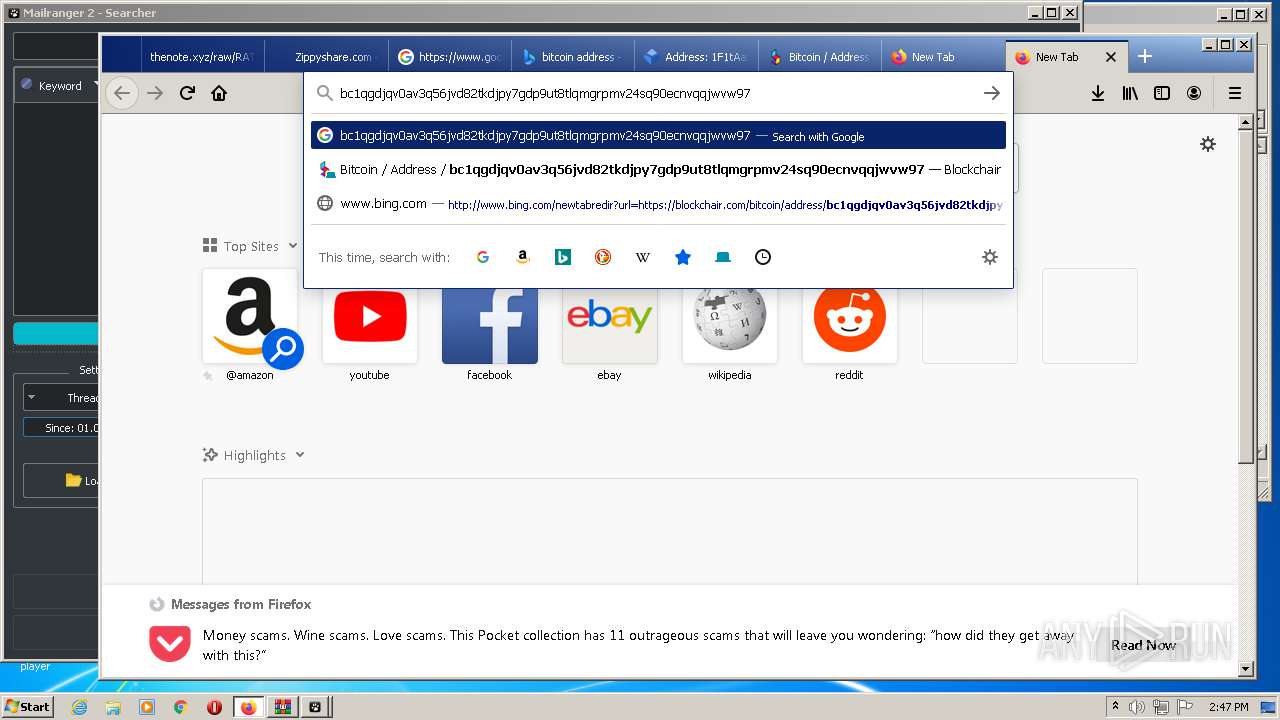The width and height of the screenshot is (1280, 720).
Task: Open search settings gear in dropdown
Action: click(990, 257)
